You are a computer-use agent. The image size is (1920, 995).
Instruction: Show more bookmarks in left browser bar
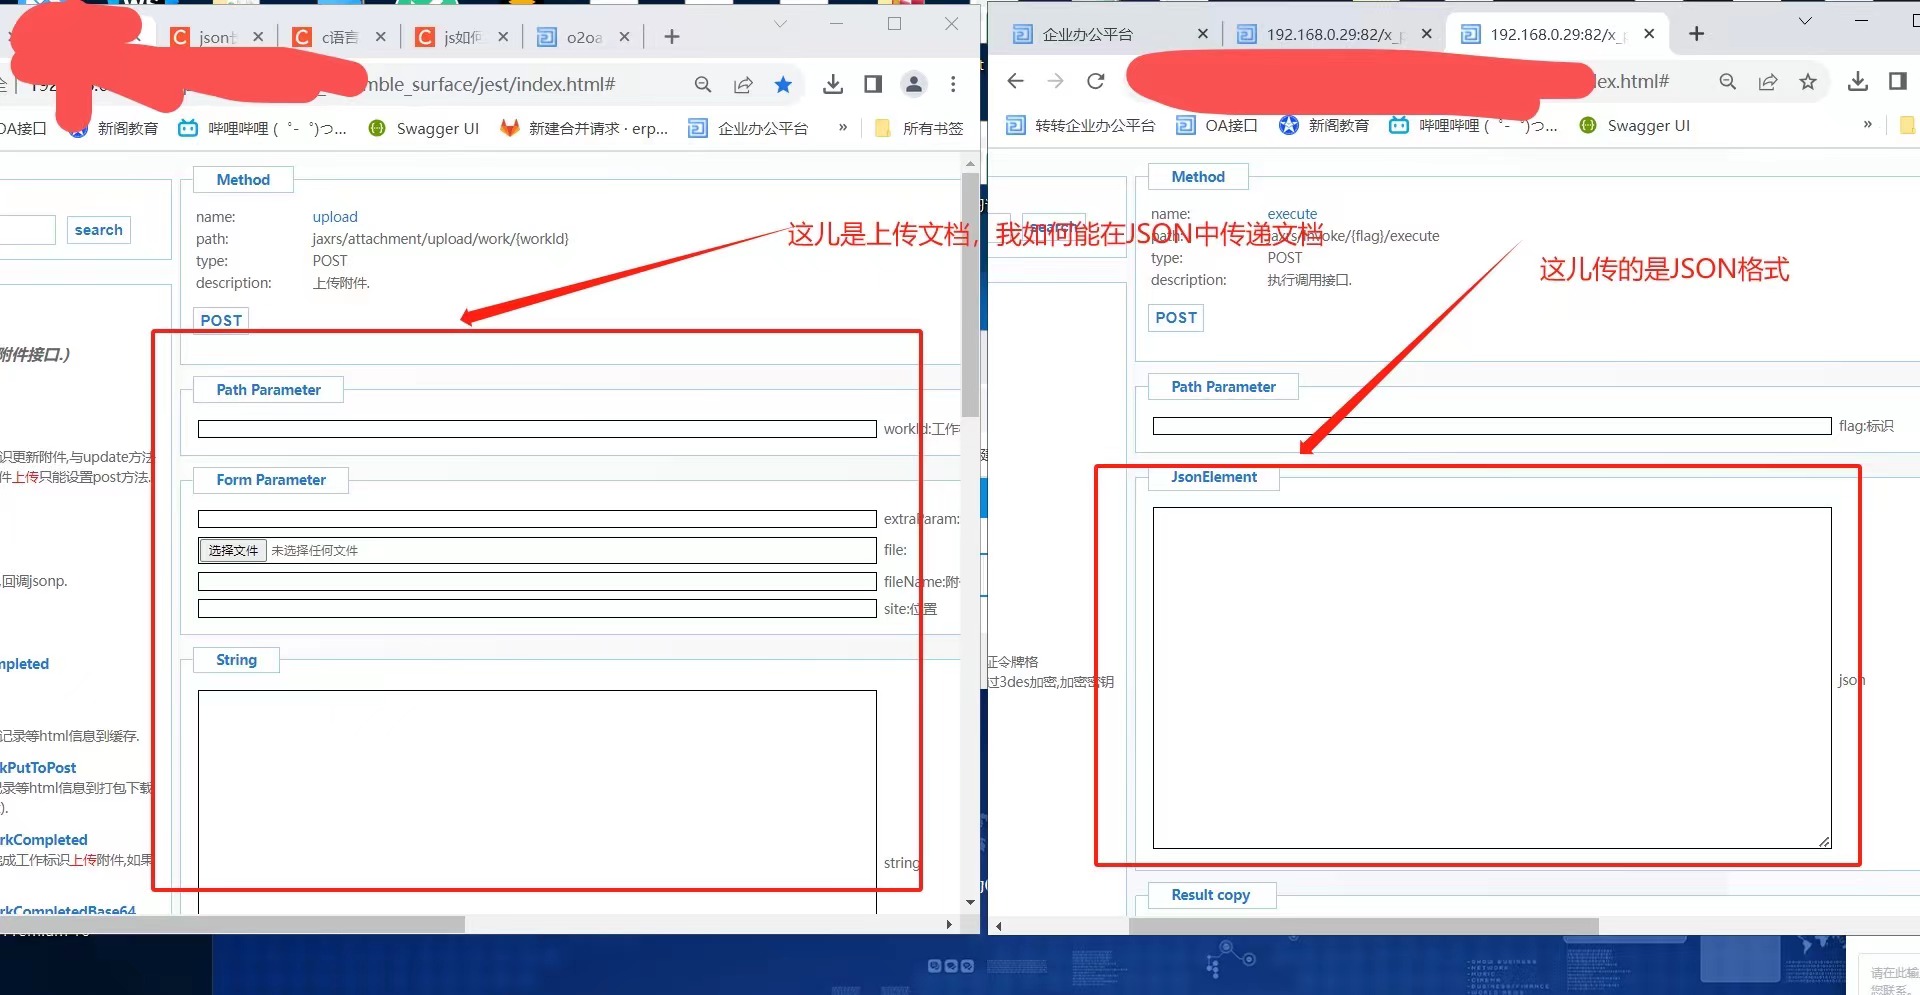point(843,127)
